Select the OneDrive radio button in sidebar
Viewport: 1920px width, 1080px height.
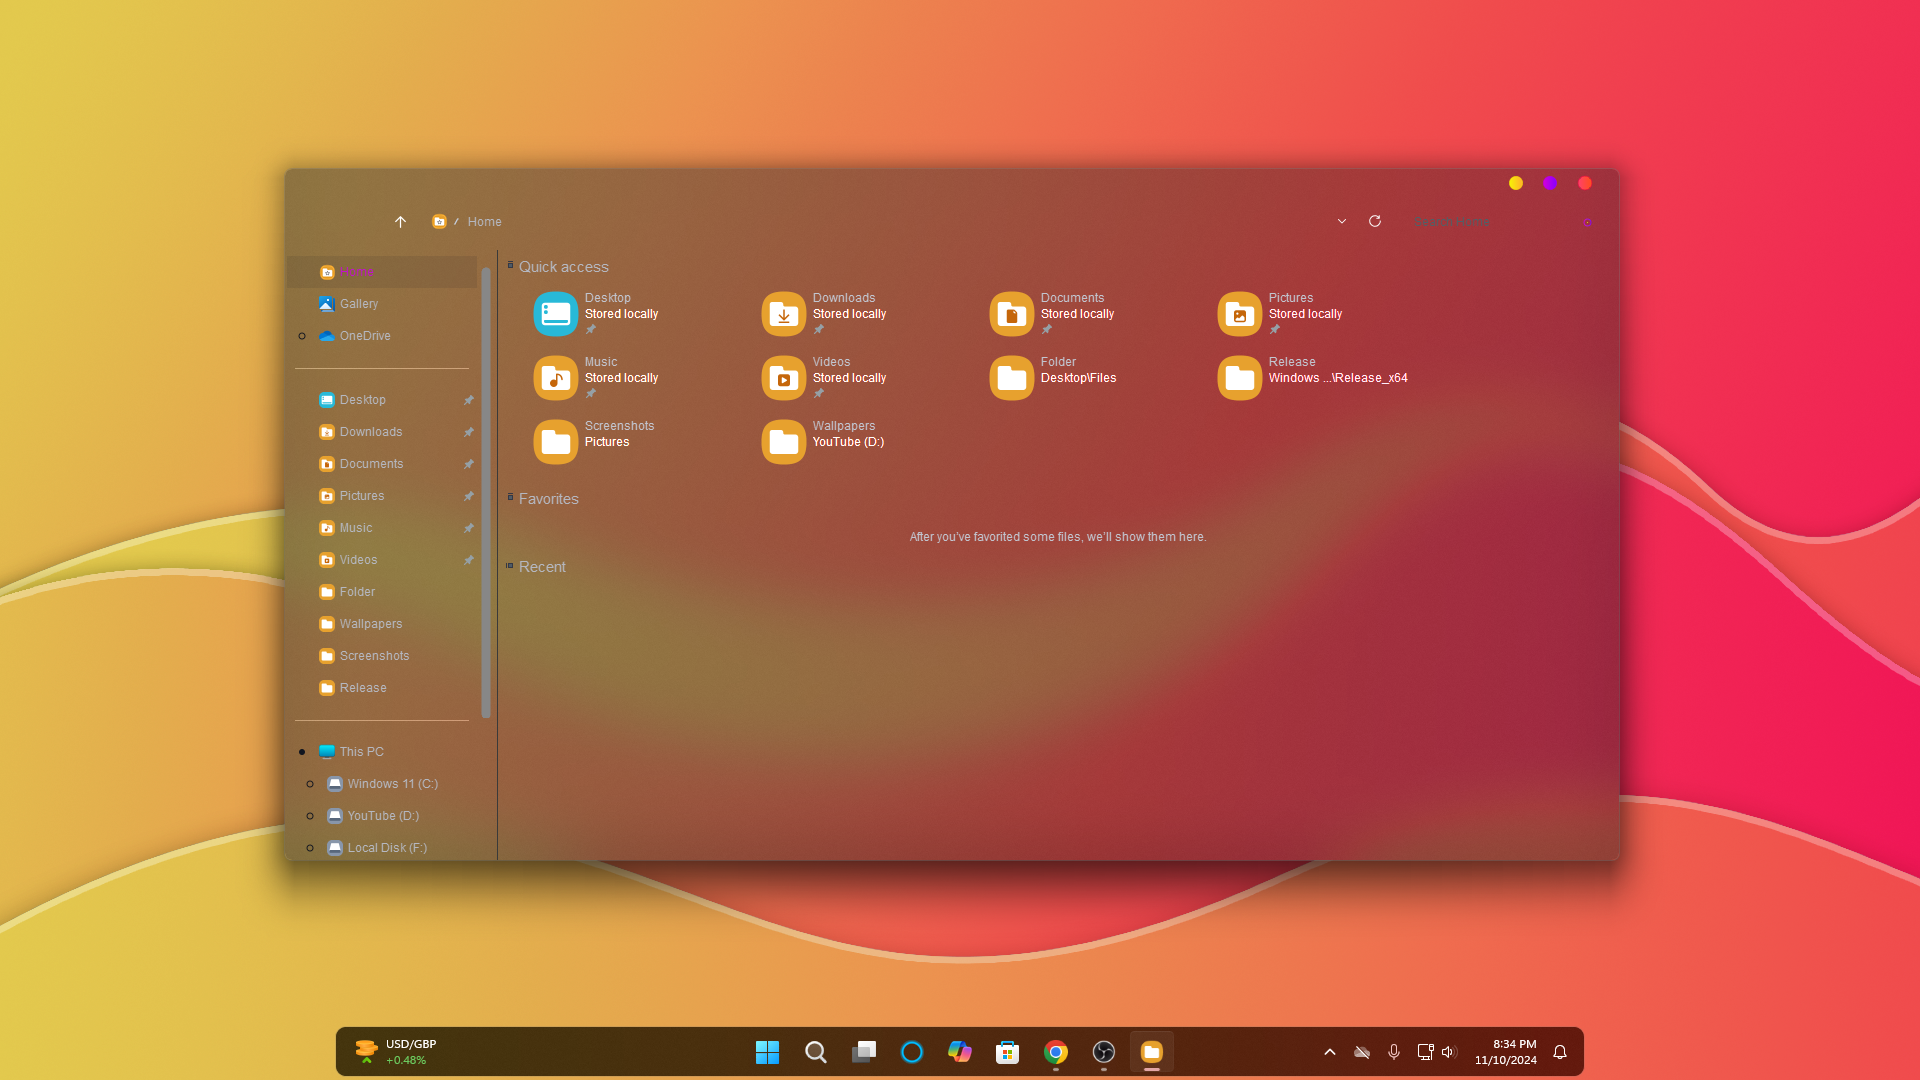pyautogui.click(x=303, y=336)
